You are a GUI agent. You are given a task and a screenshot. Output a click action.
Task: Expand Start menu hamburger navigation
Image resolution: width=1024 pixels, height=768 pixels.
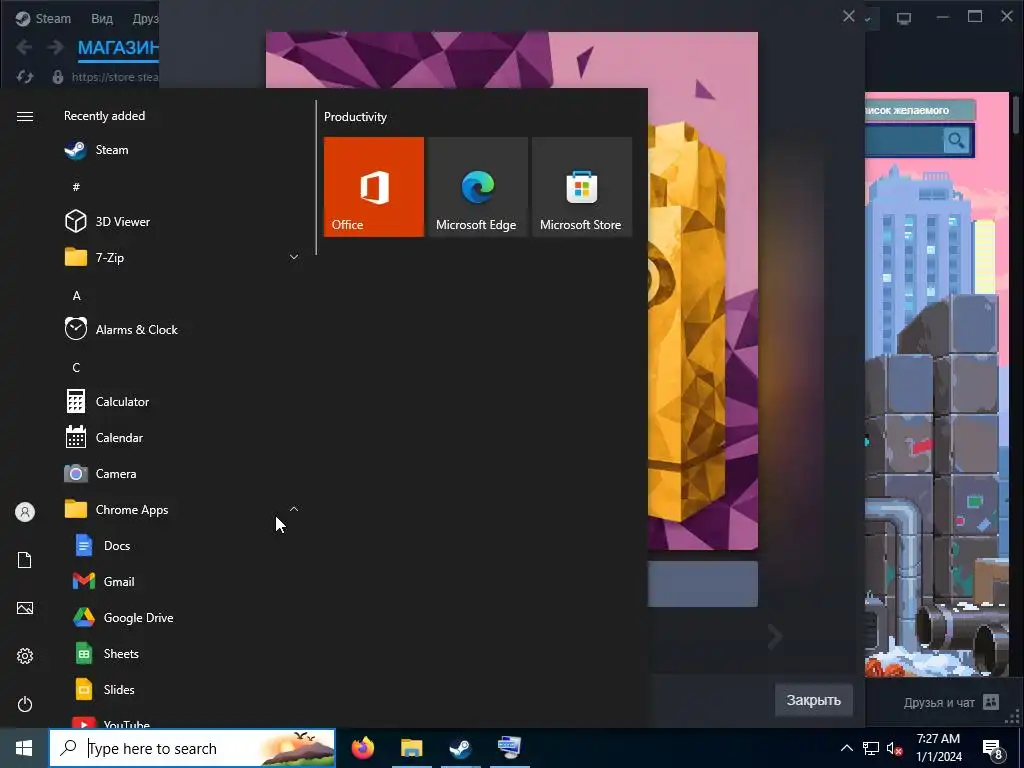tap(25, 116)
